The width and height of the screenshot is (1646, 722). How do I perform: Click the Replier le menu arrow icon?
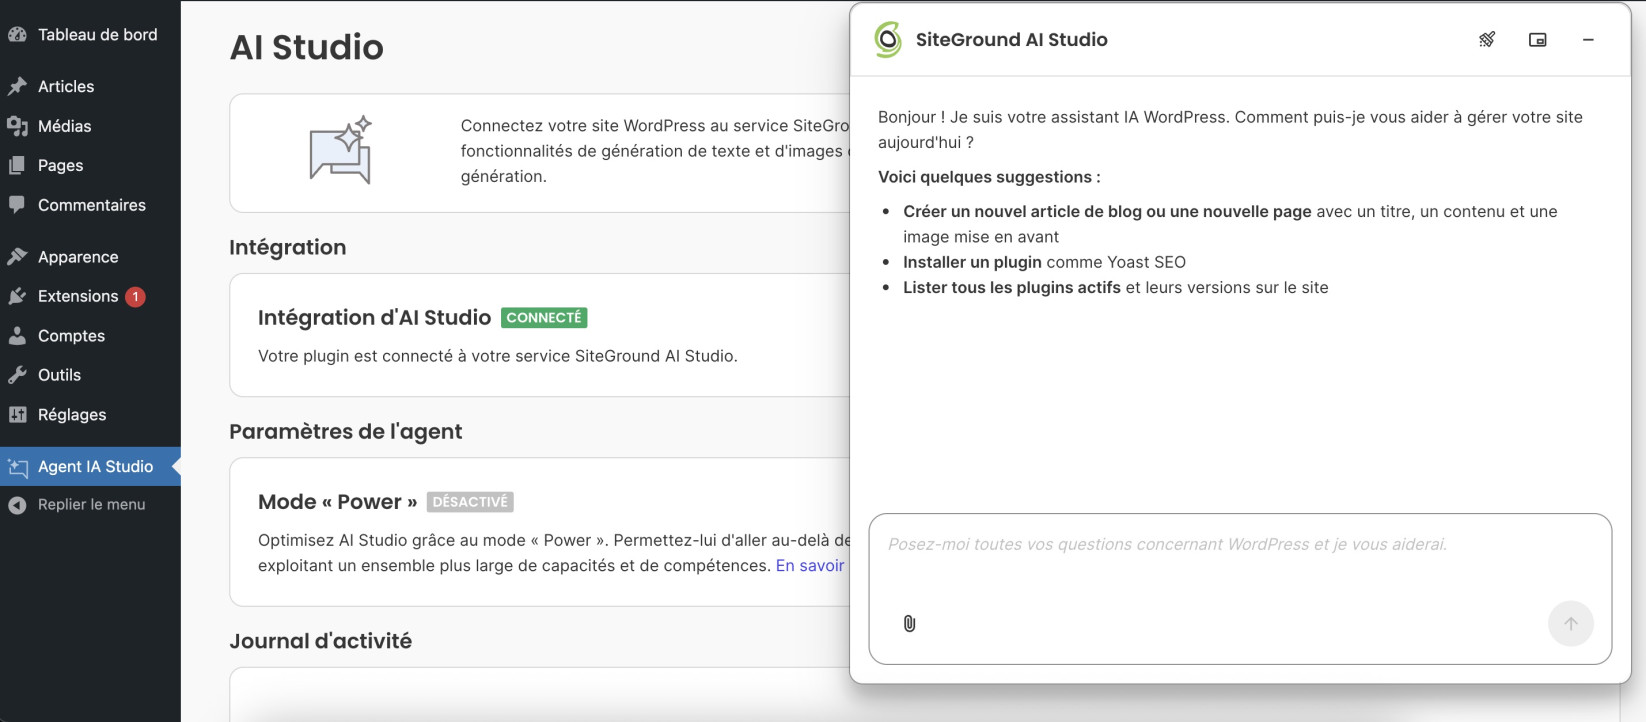[x=17, y=505]
